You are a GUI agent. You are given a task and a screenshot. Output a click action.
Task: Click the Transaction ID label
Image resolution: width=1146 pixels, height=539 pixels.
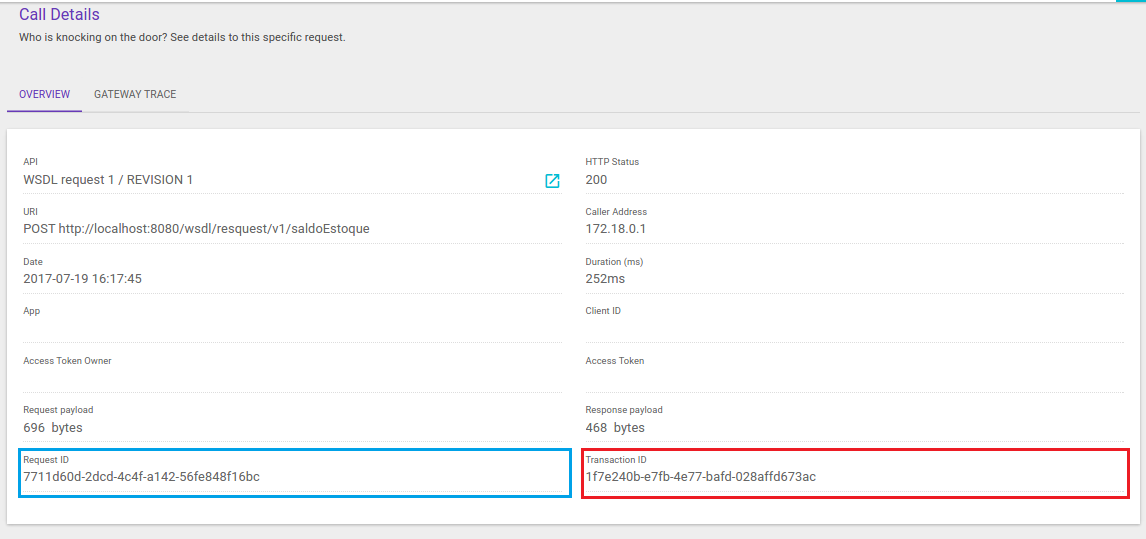click(x=616, y=460)
